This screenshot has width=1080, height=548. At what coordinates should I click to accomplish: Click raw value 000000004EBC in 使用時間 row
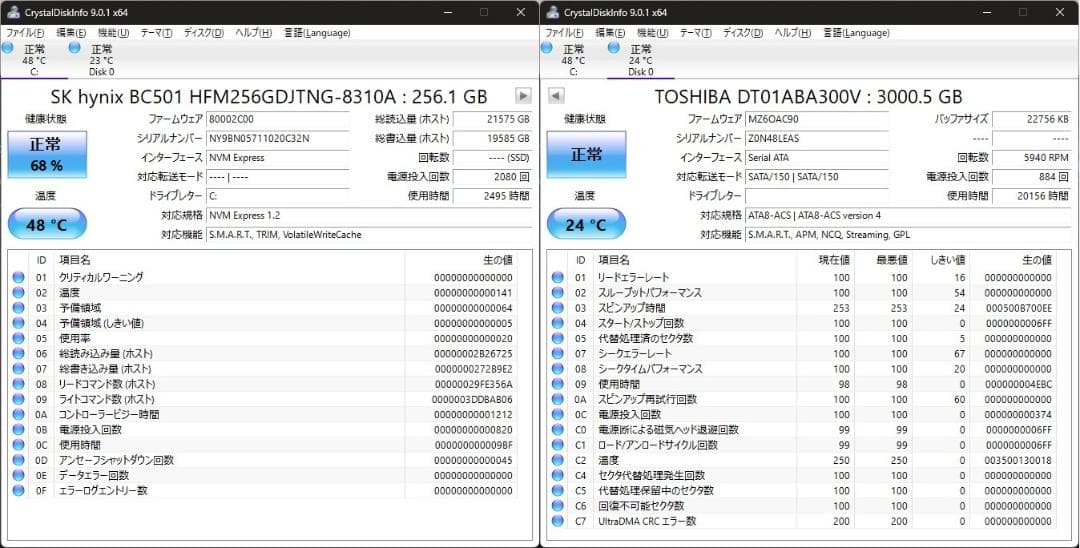pyautogui.click(x=1018, y=384)
